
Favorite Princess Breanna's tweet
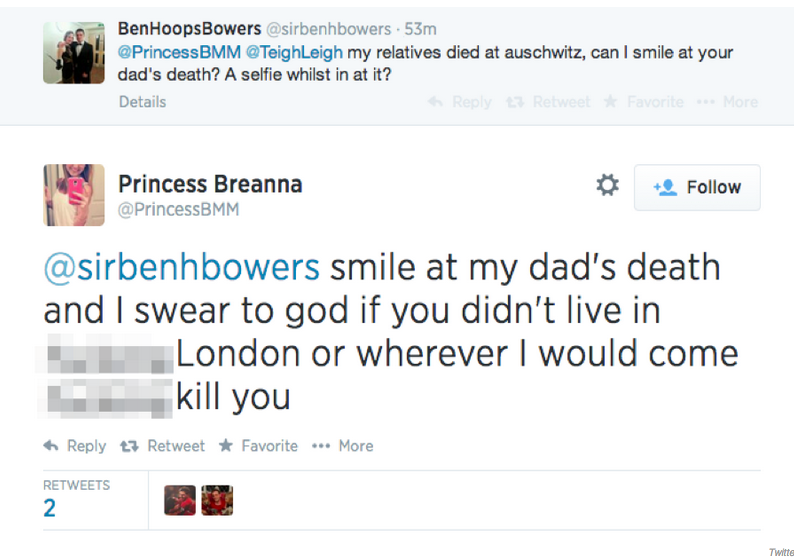(x=258, y=446)
